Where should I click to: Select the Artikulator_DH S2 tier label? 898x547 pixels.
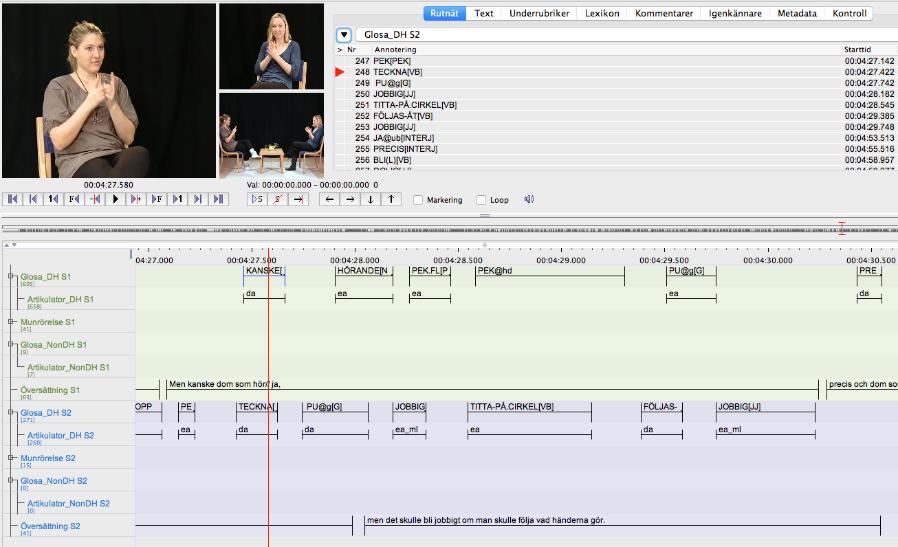coord(60,435)
